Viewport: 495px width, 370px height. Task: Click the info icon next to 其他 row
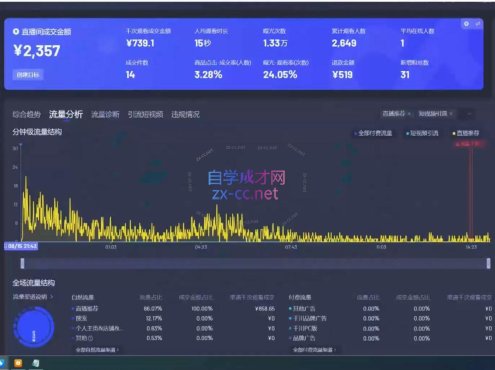[91, 338]
